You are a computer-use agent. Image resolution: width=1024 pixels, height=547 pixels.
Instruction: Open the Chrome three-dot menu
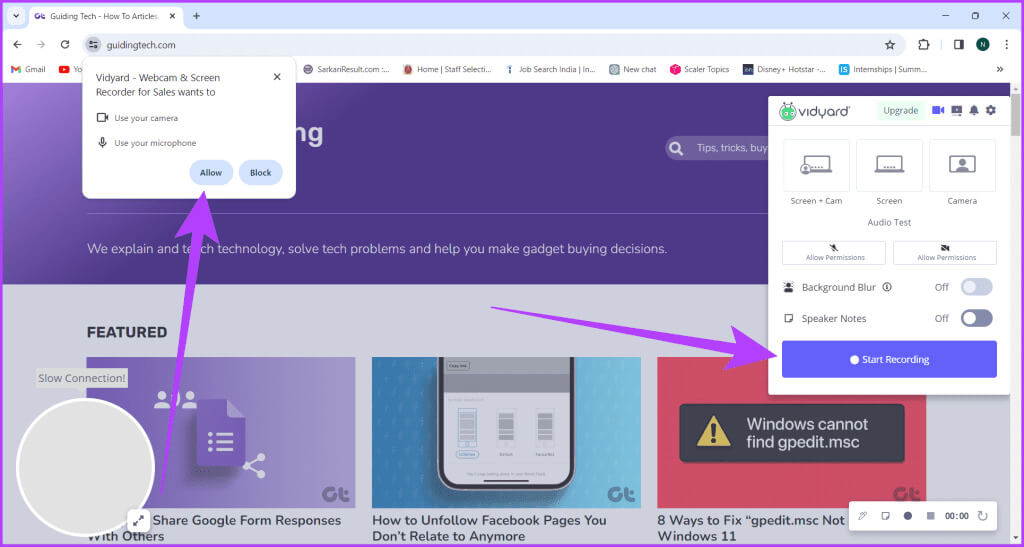tap(1006, 44)
